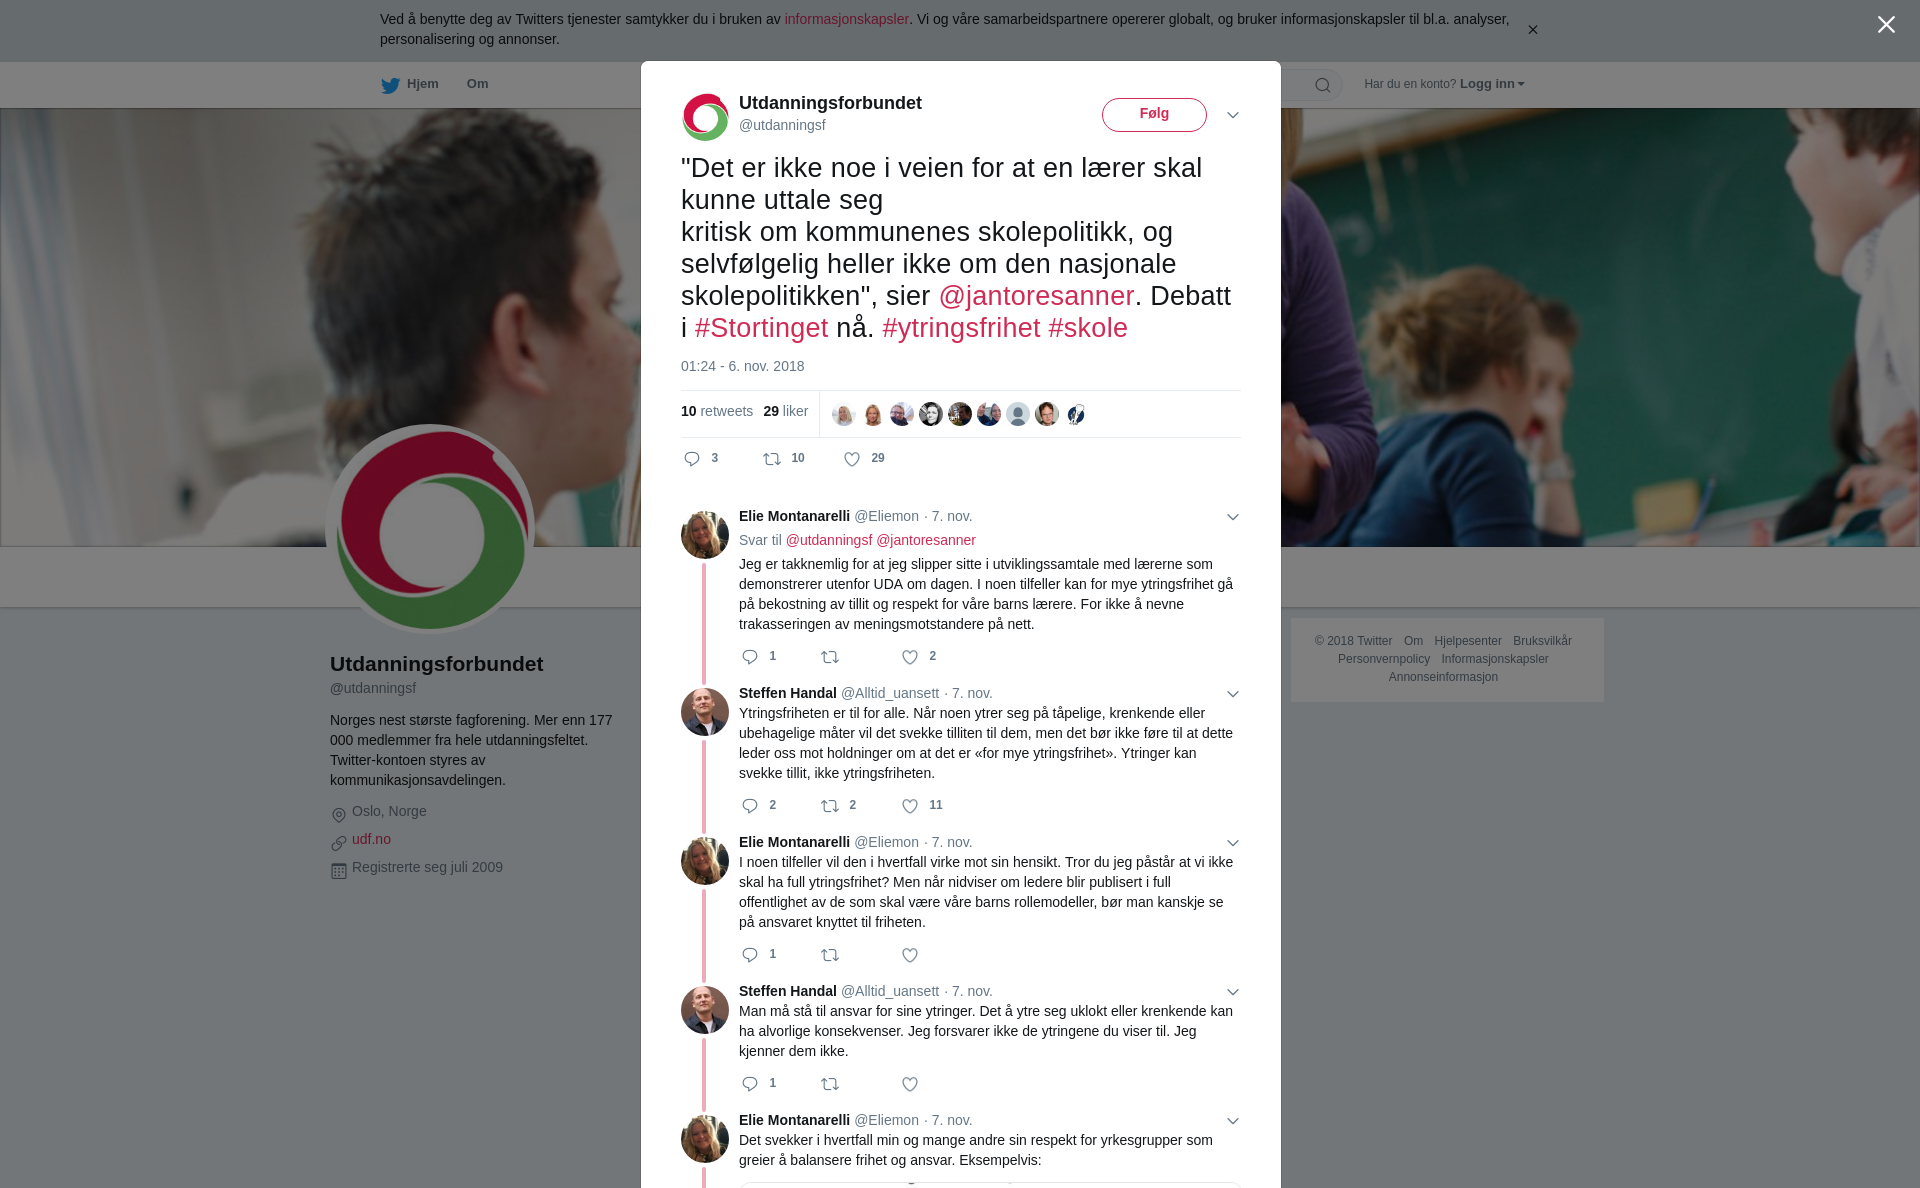Click the reply icon under main tweet
The width and height of the screenshot is (1920, 1188).
pos(692,459)
